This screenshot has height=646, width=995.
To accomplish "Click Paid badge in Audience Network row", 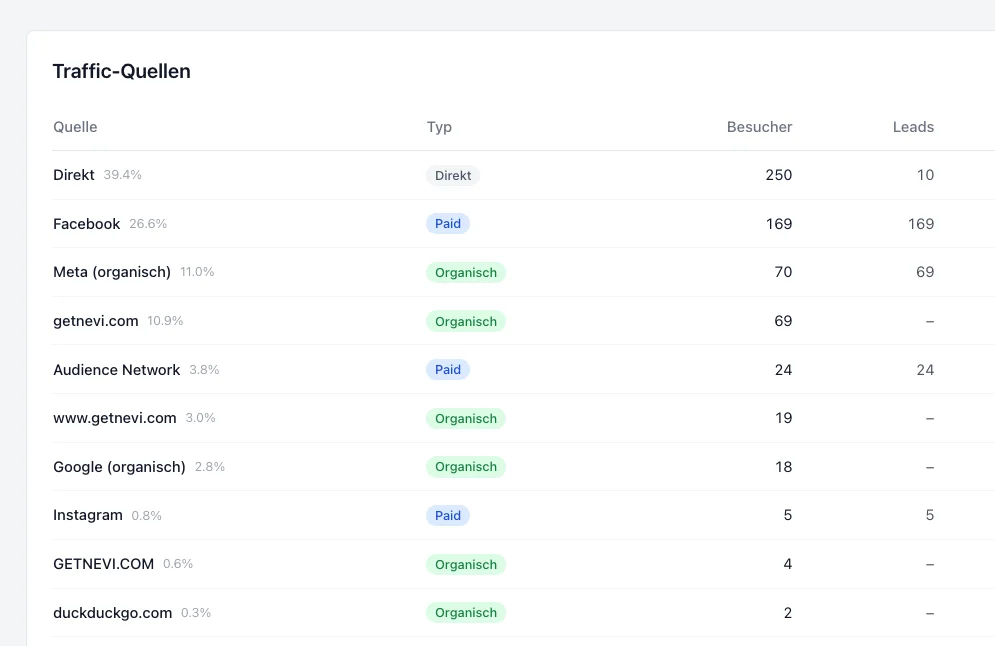I will click(x=448, y=370).
